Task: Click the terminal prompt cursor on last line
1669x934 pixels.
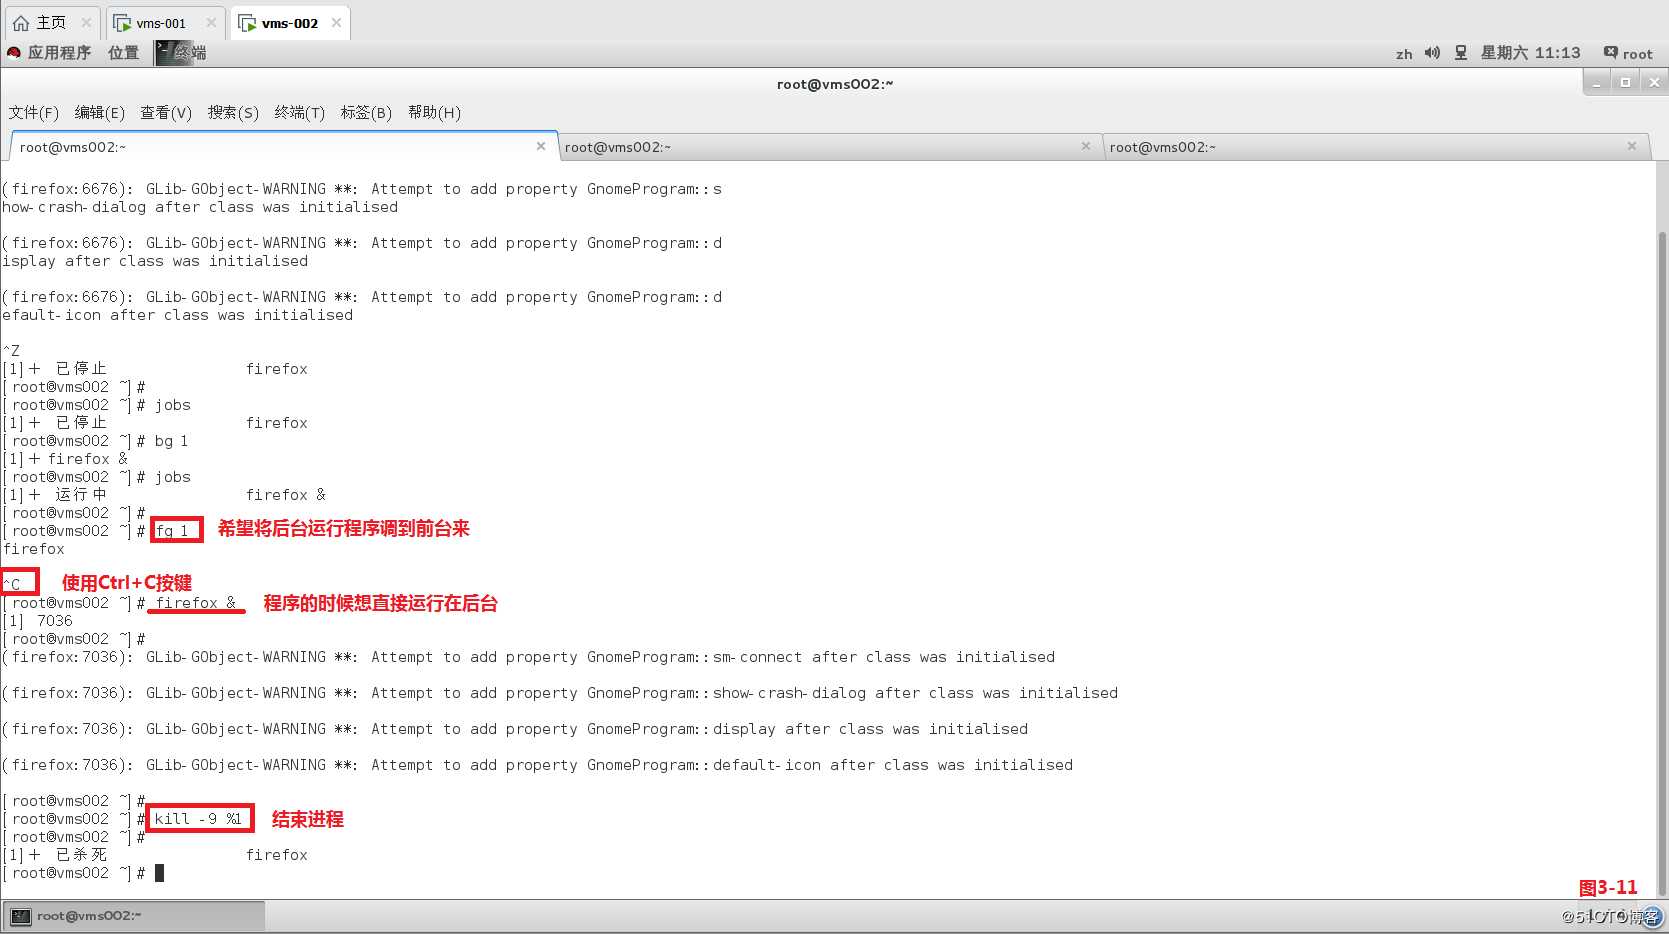Action: click(x=159, y=873)
